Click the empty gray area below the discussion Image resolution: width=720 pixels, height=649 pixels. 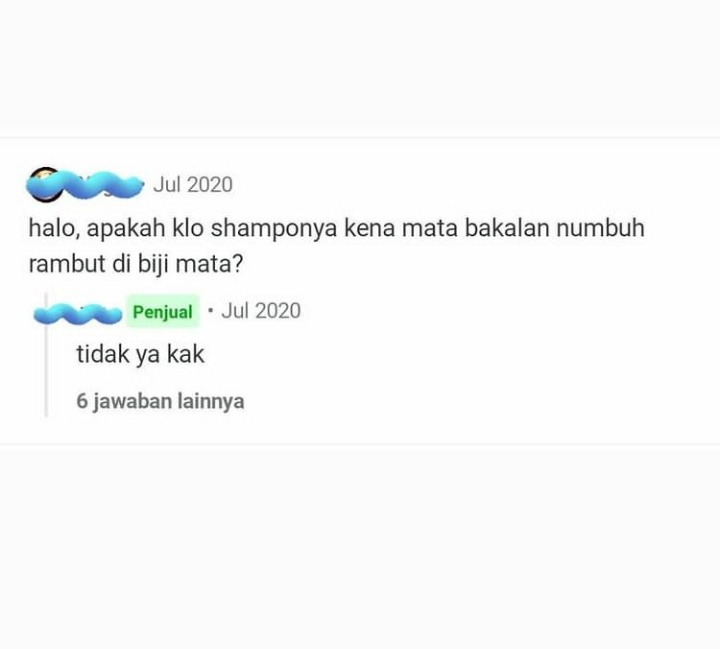click(360, 547)
